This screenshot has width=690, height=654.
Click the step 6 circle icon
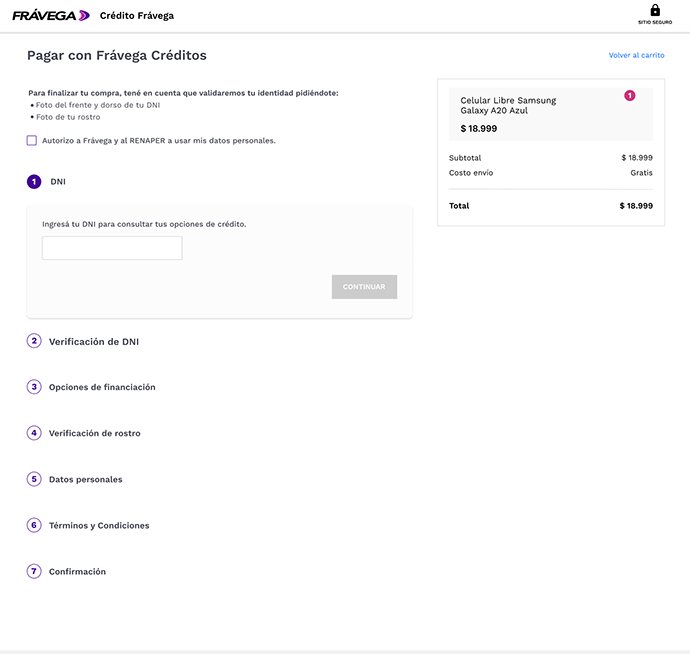click(34, 525)
